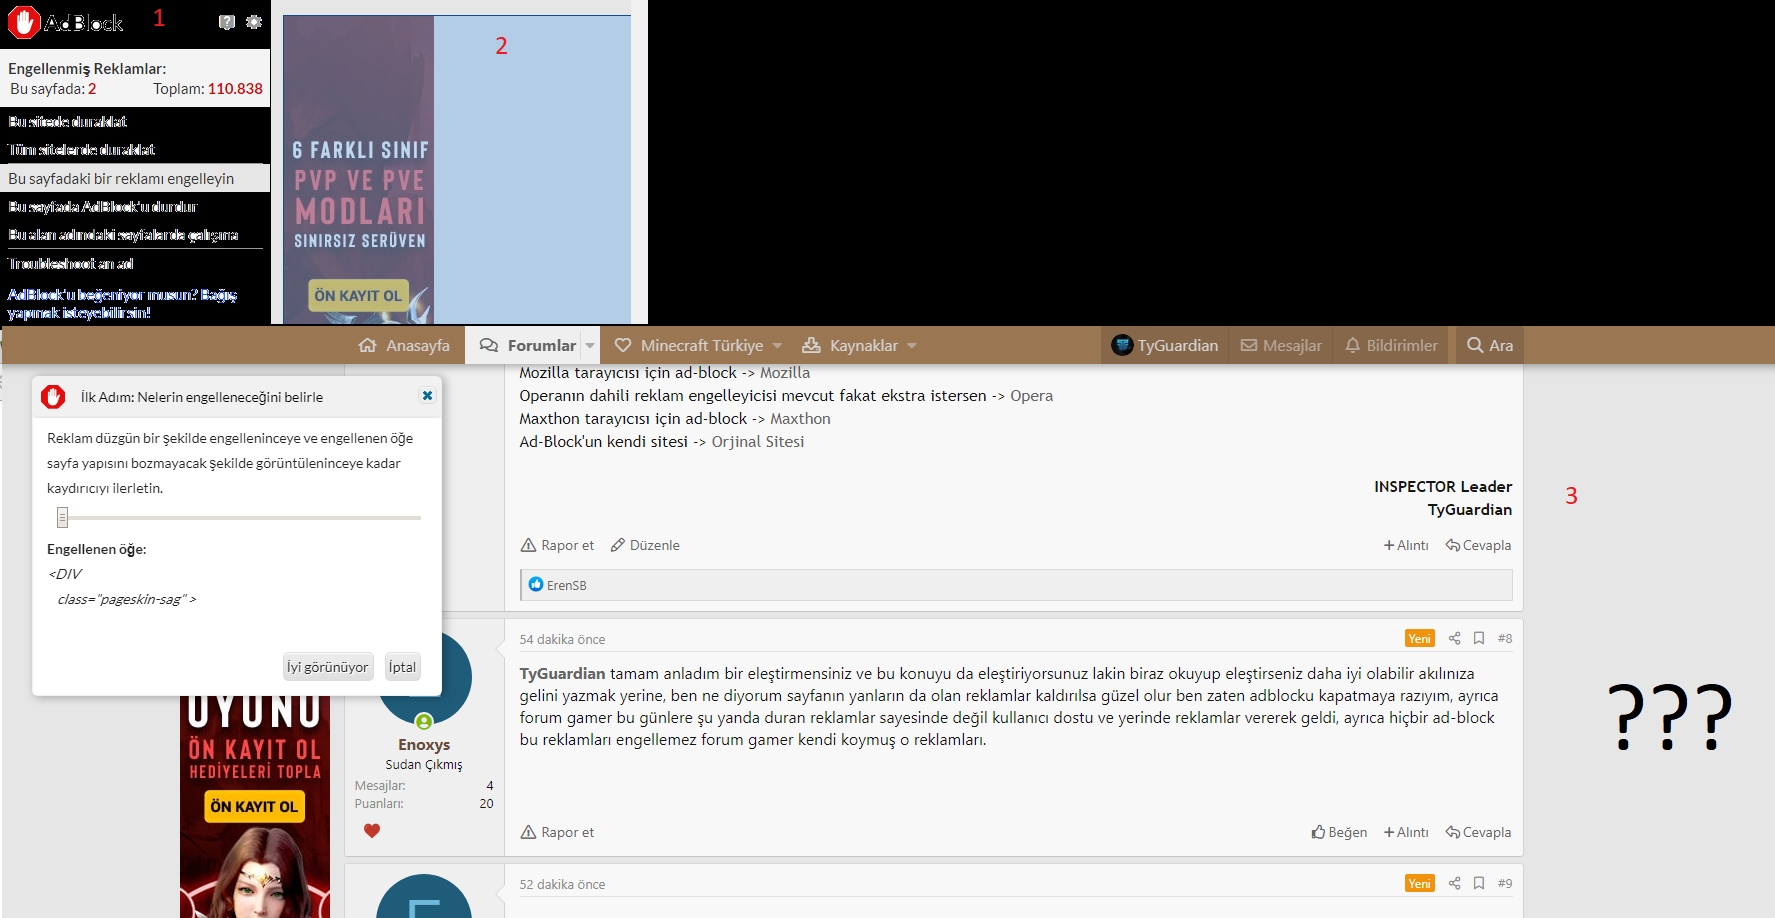The image size is (1775, 918).
Task: Click '+Alıntı' on Enoxys's post
Action: coord(1406,832)
